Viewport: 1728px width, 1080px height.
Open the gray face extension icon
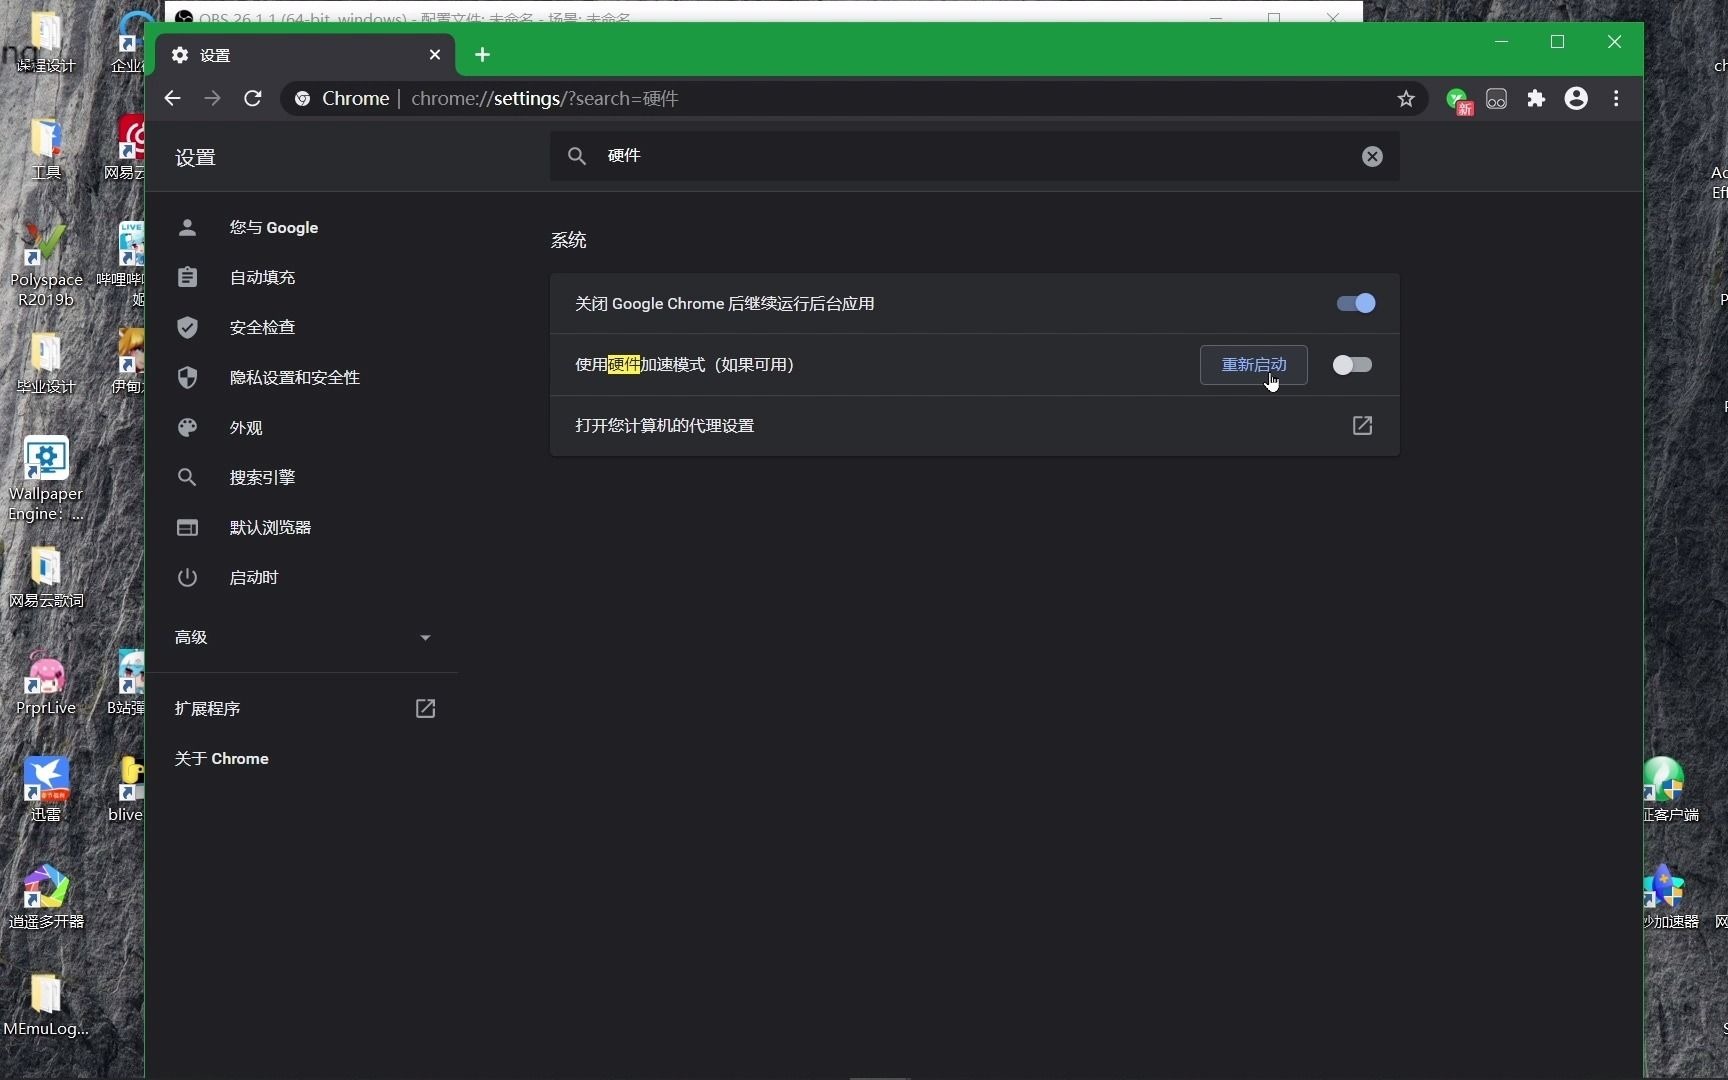click(1496, 99)
